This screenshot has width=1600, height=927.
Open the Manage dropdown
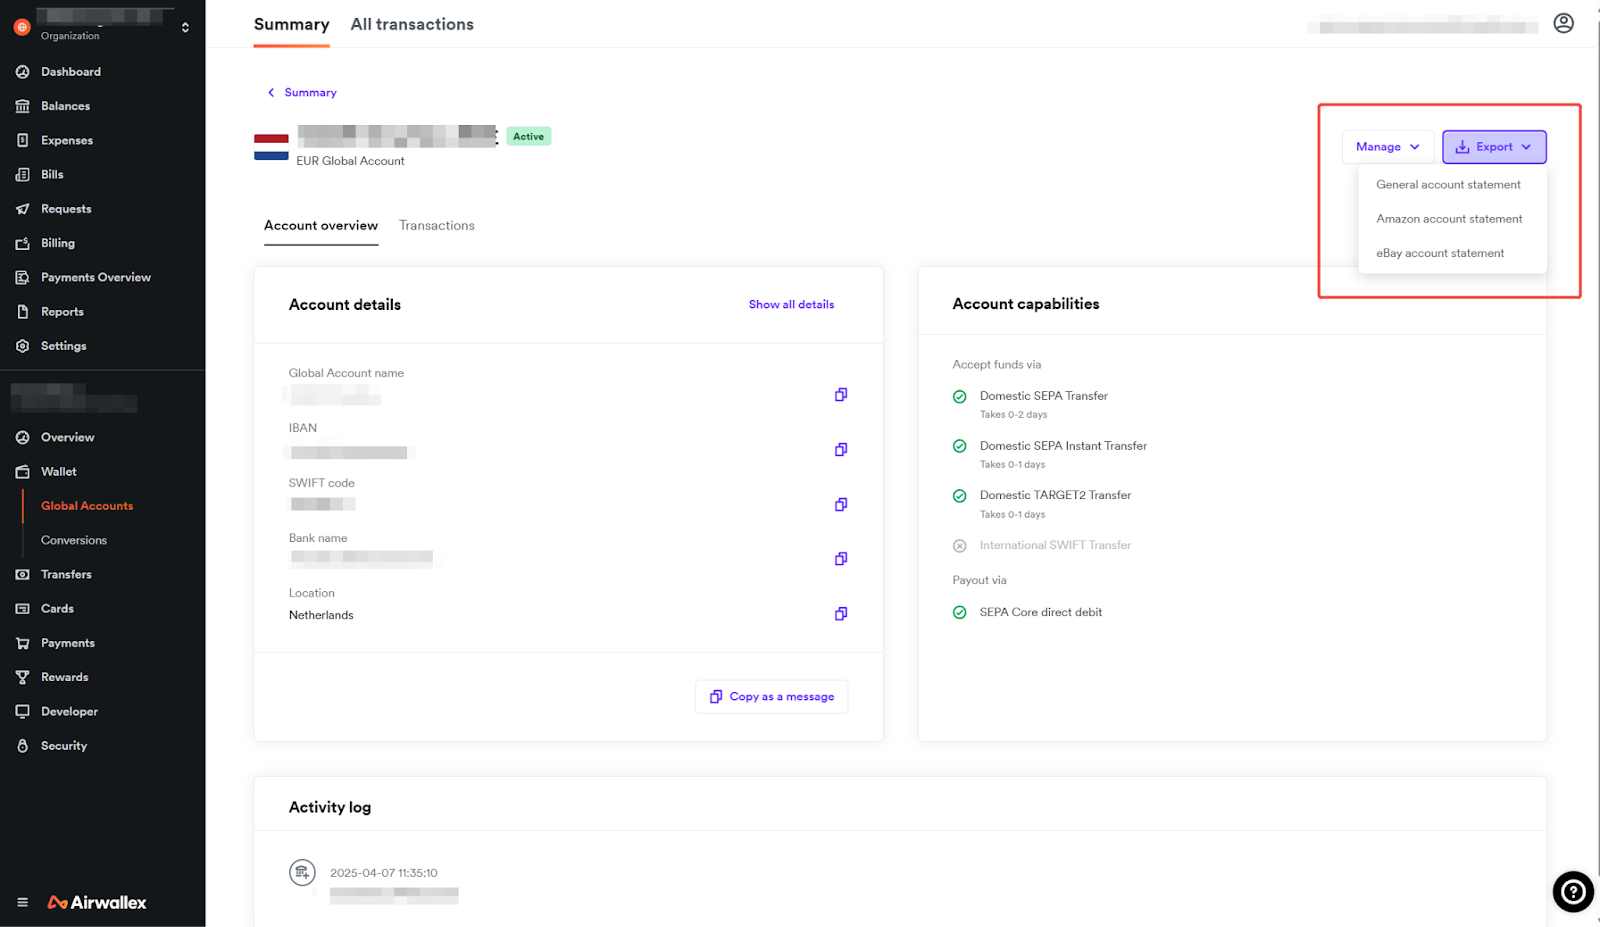click(1387, 147)
